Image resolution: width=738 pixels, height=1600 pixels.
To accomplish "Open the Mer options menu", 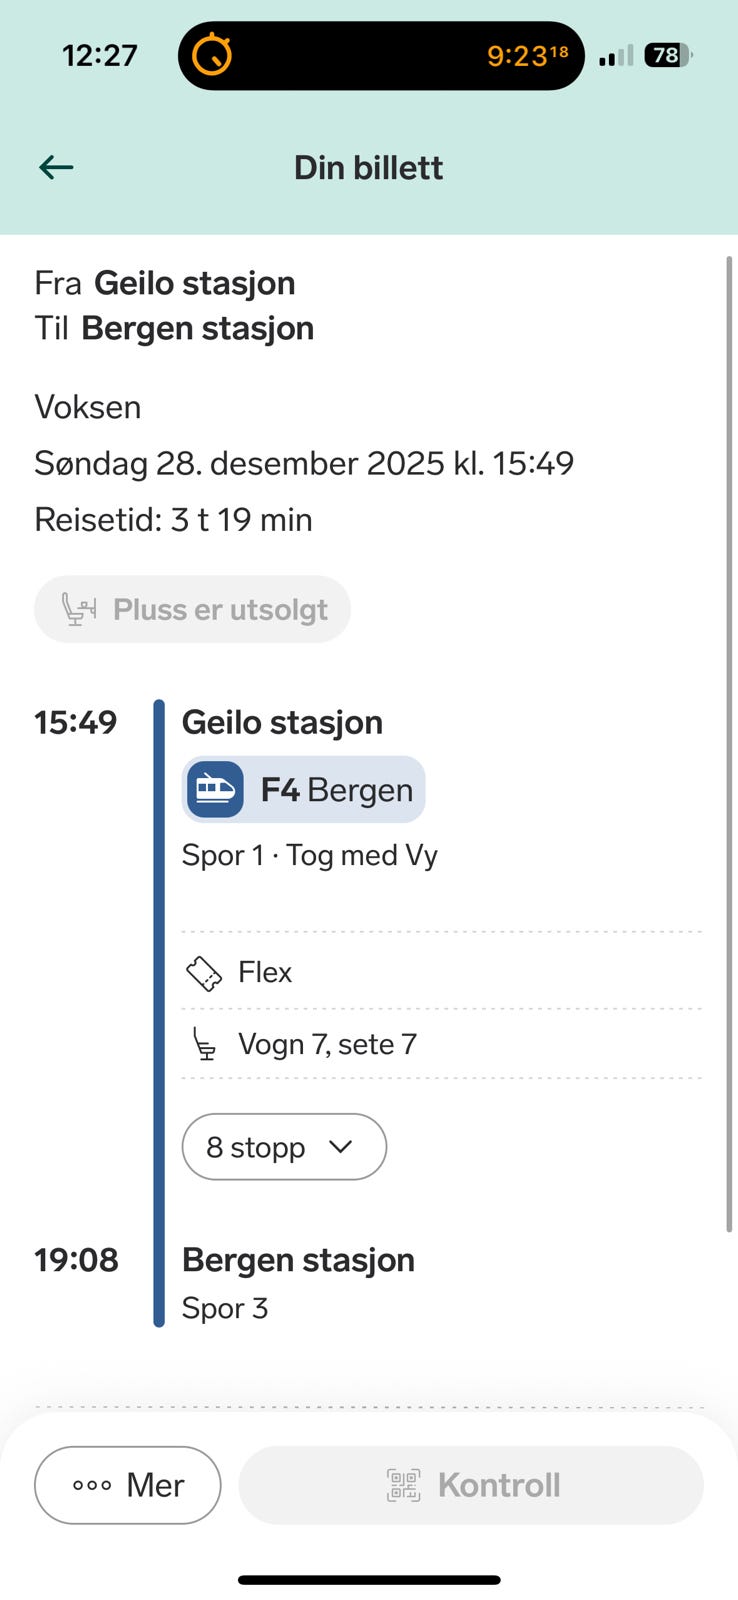I will click(x=128, y=1485).
